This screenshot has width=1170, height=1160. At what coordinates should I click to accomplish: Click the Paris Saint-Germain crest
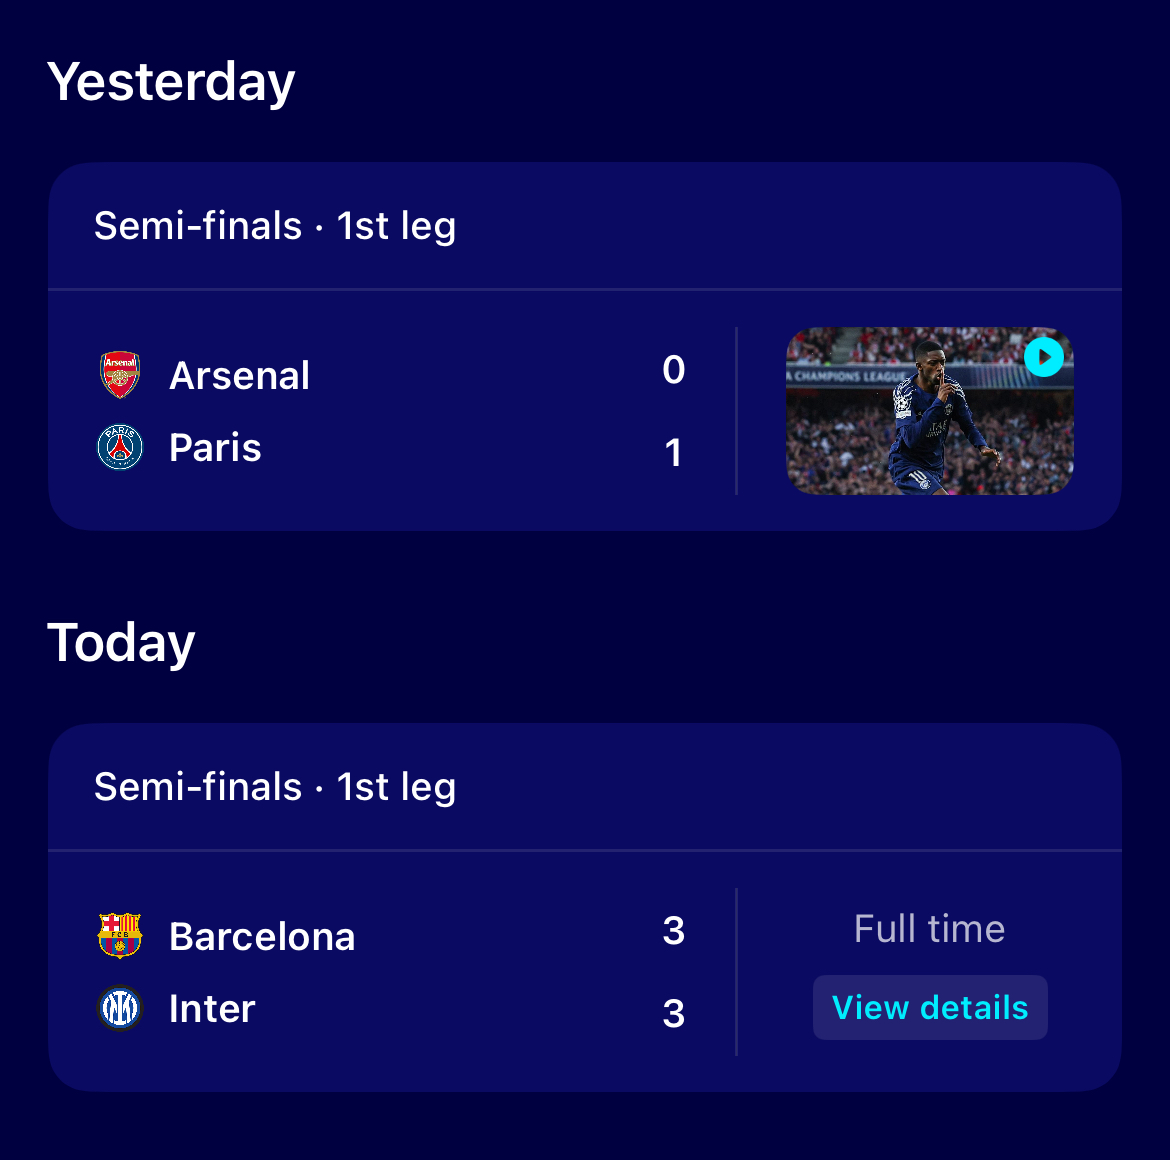pyautogui.click(x=120, y=447)
